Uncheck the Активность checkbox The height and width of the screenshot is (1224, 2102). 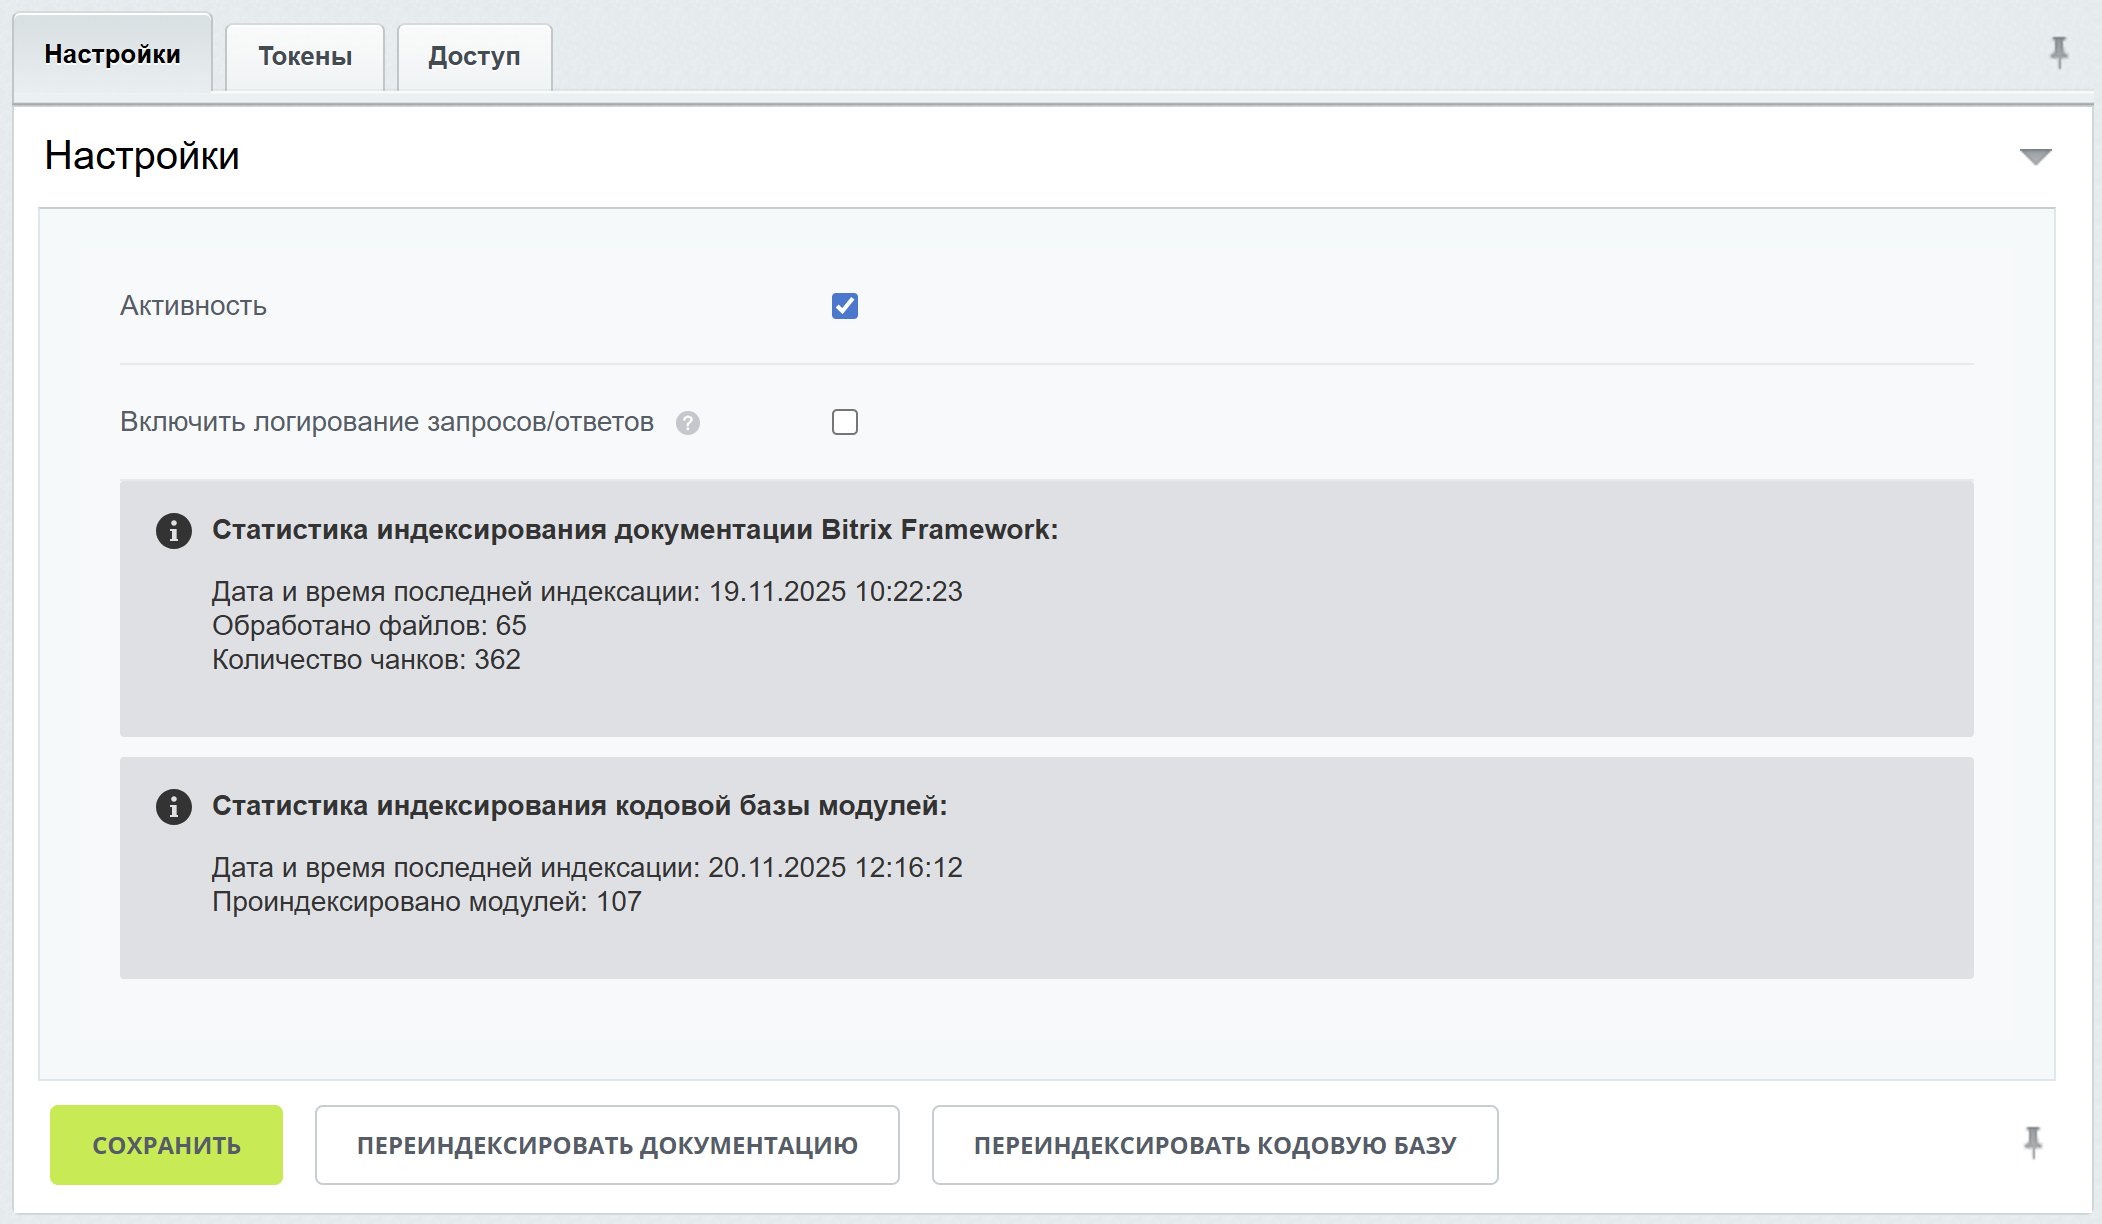coord(845,306)
